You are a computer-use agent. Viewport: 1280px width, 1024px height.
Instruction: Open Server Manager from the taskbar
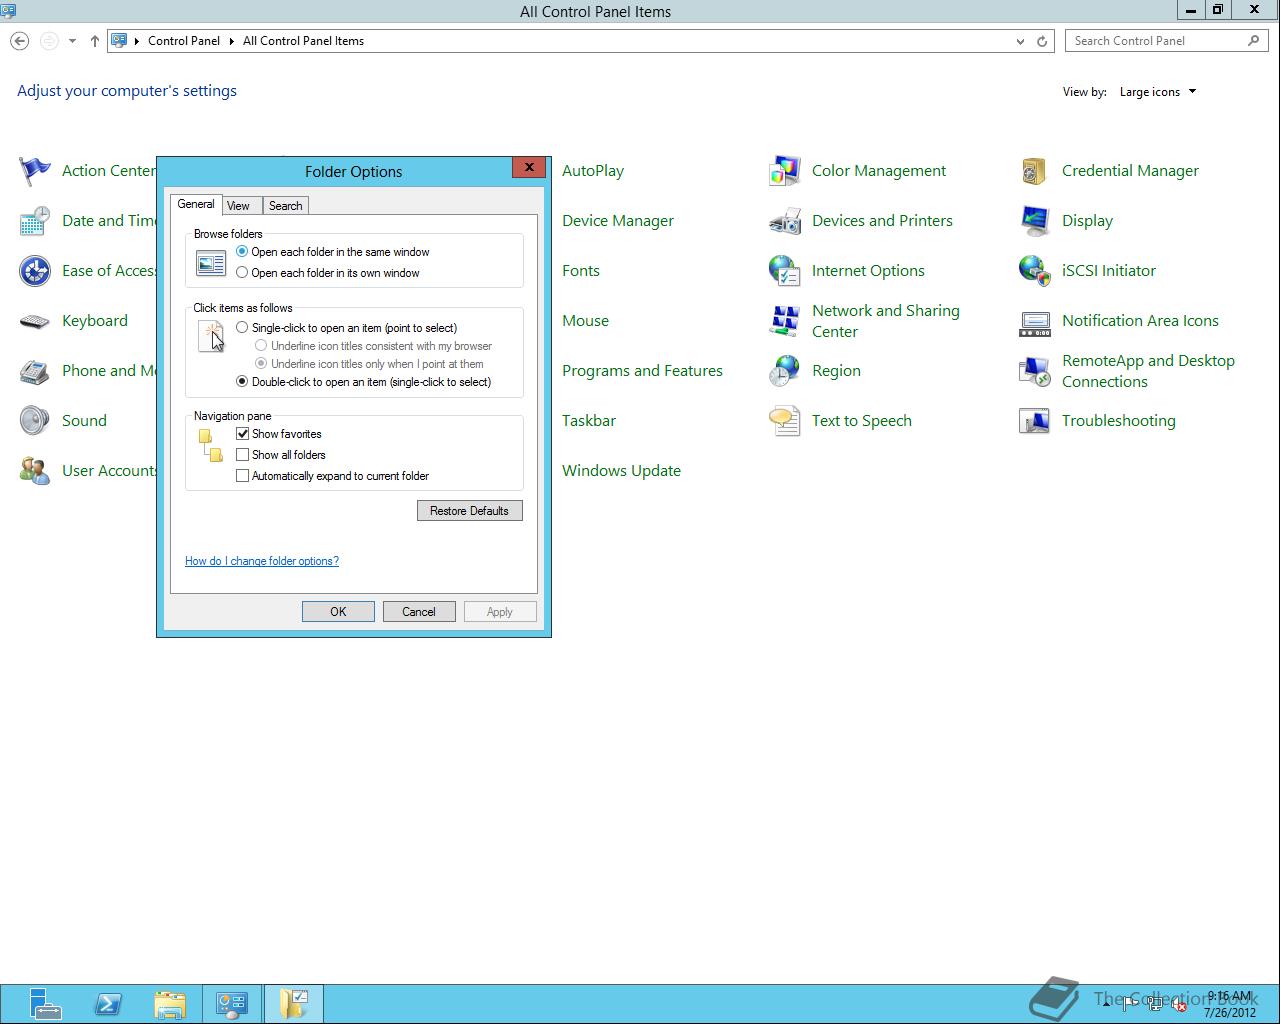pos(45,1003)
